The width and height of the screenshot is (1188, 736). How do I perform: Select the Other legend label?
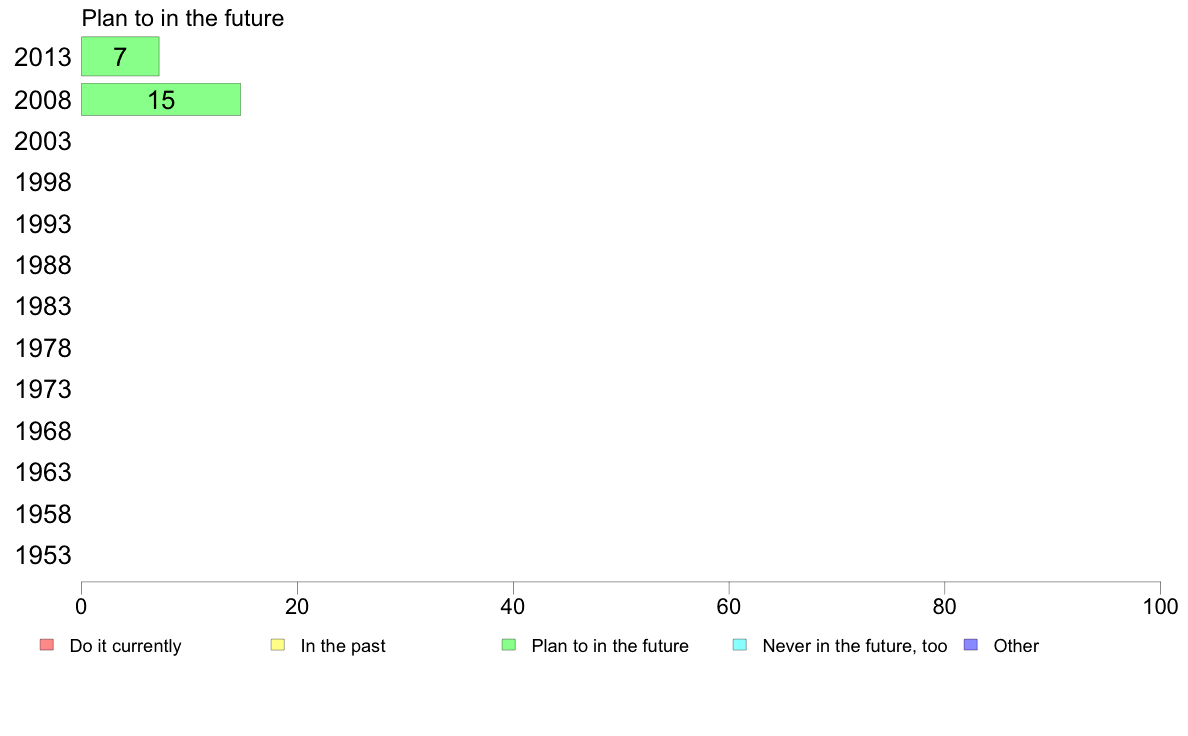click(x=1016, y=646)
